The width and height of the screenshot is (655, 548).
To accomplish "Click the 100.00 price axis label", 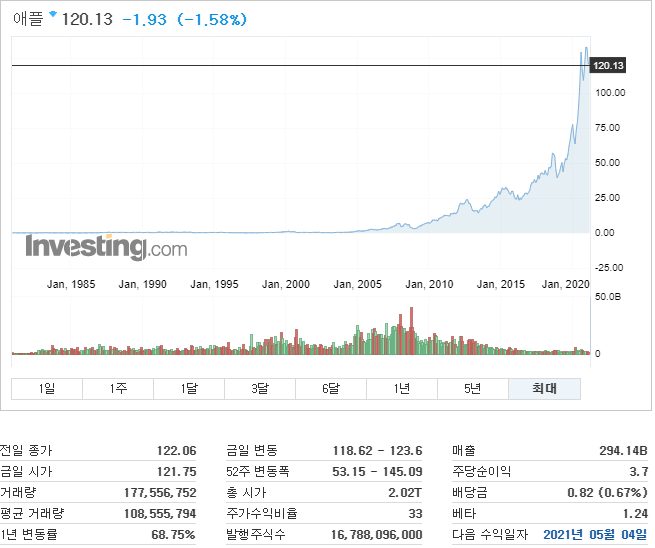I will (x=610, y=93).
